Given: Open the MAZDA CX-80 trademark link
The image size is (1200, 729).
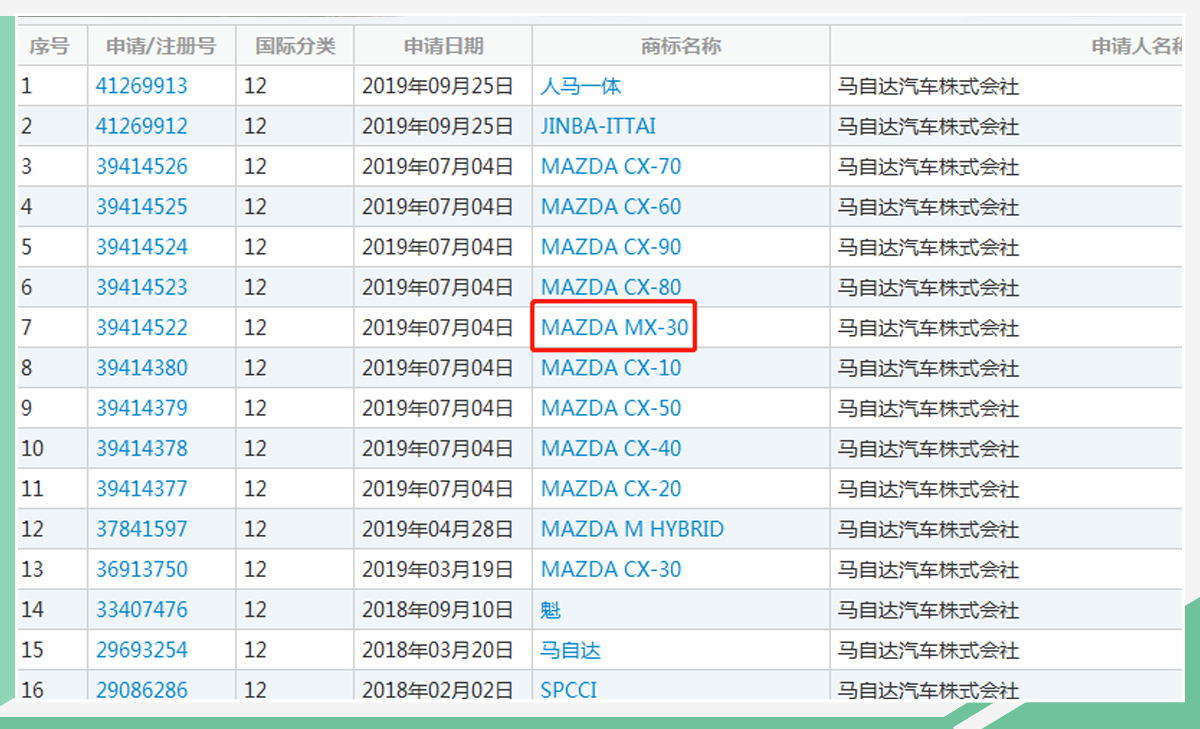Looking at the screenshot, I should 611,287.
